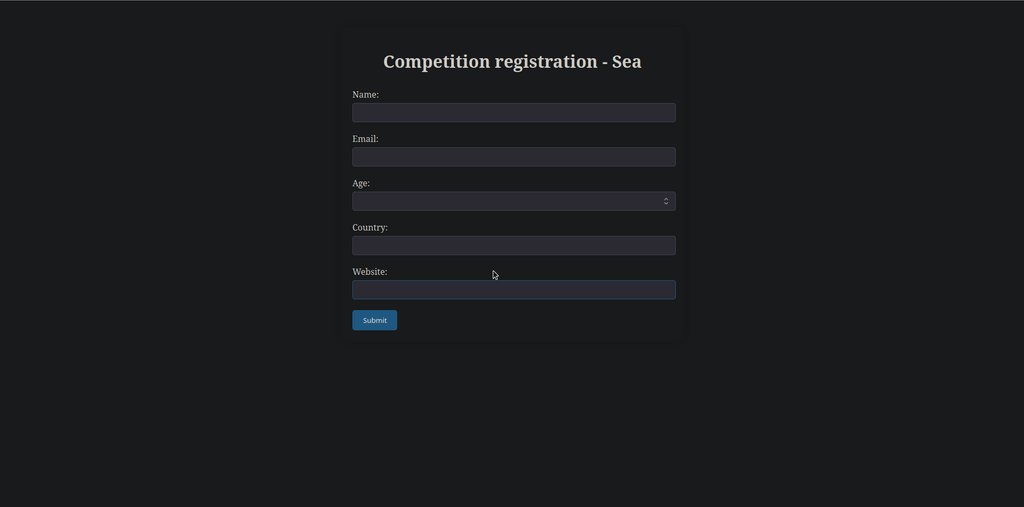Screen dimensions: 1024x507
Task: Click the Competition registration - Sea heading
Action: 512,62
